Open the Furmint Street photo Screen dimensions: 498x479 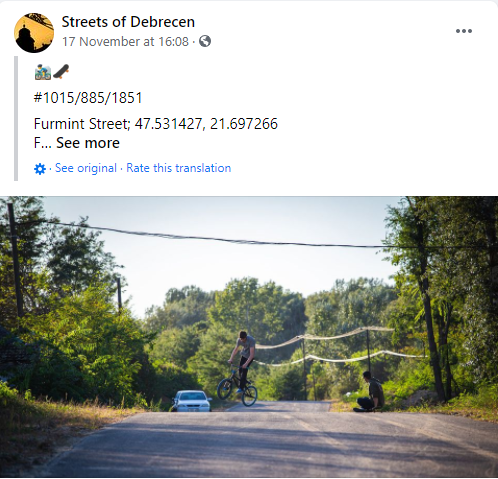tap(249, 337)
